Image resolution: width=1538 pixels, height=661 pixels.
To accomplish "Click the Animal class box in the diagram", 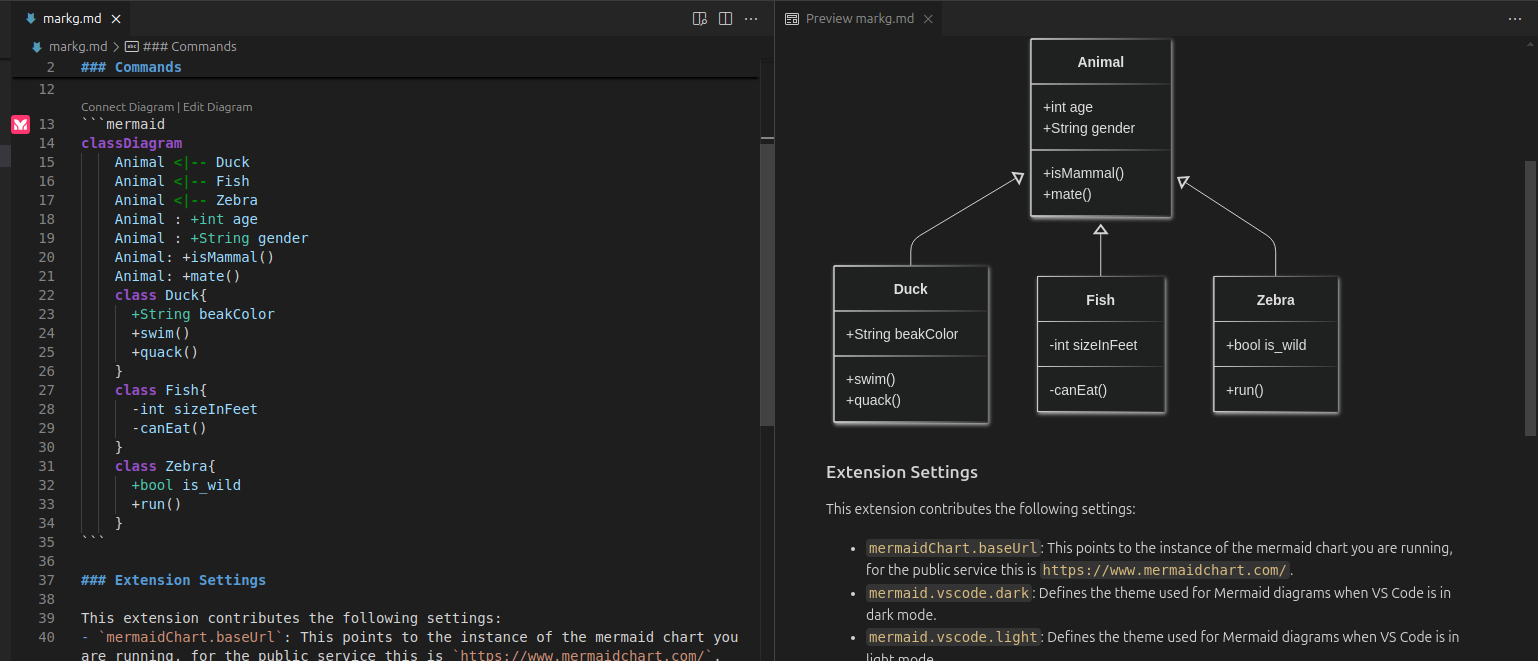I will click(1100, 125).
